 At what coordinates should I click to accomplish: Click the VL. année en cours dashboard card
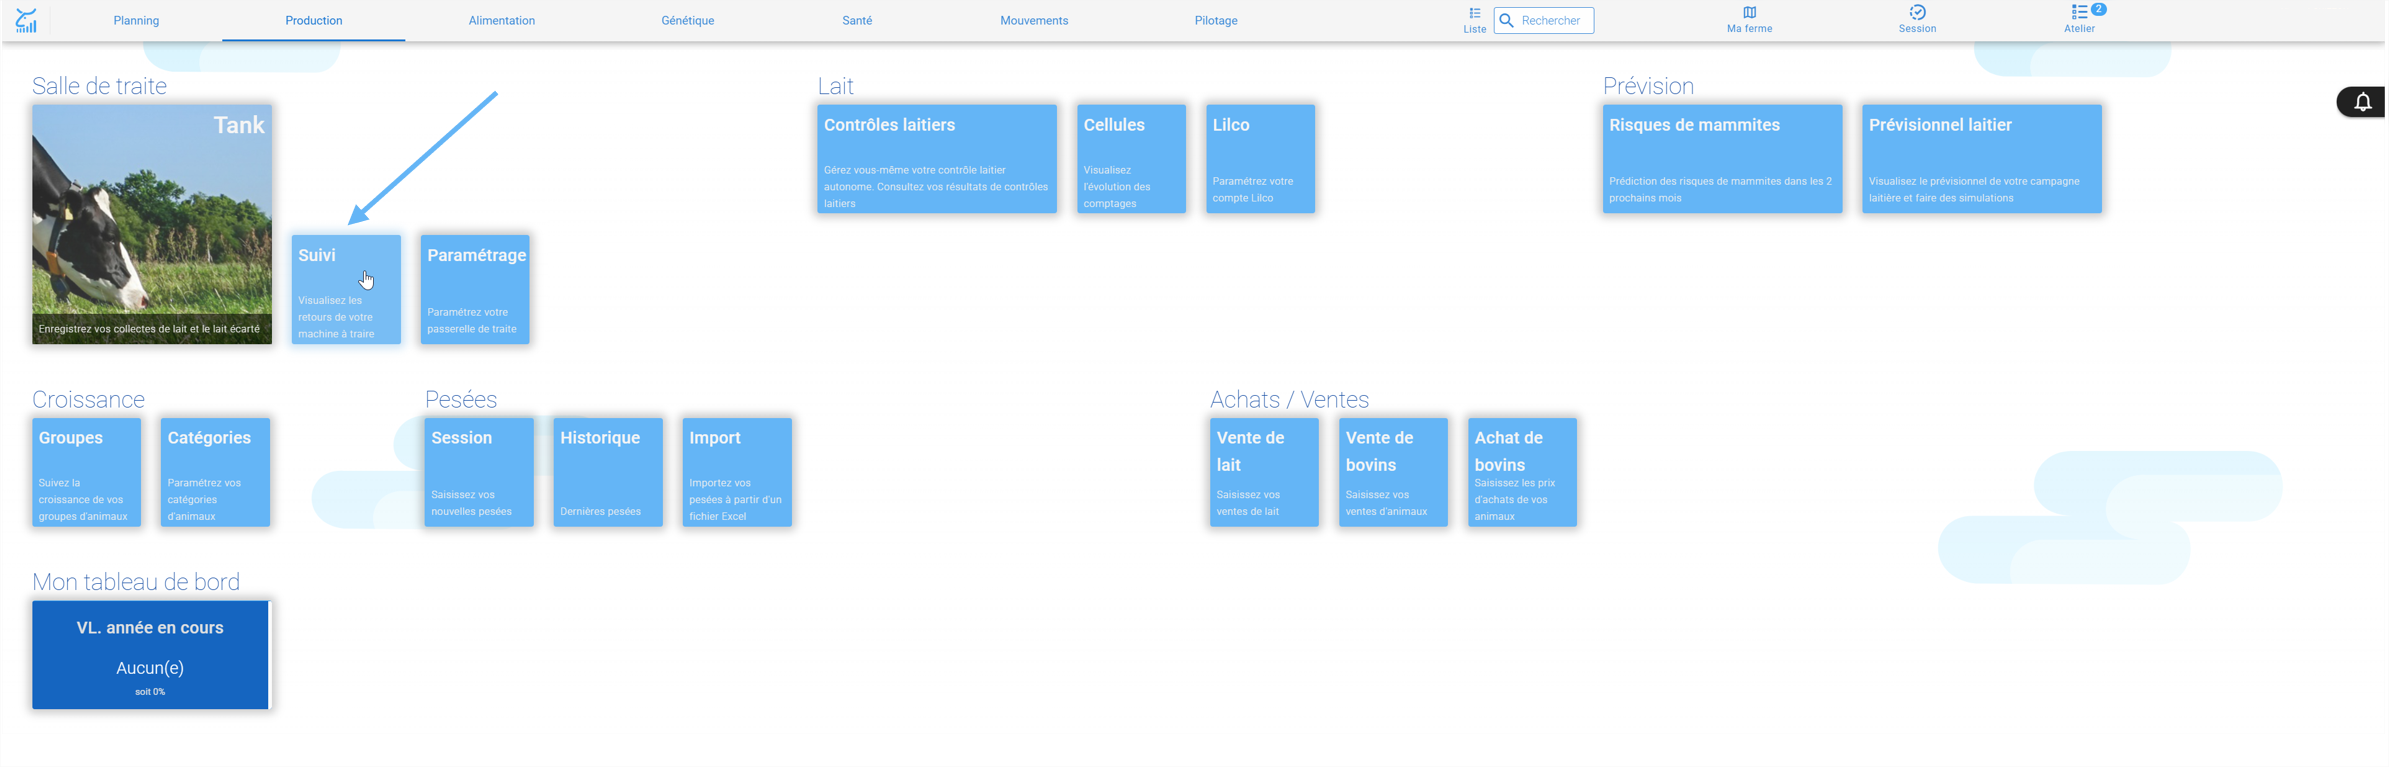(150, 655)
